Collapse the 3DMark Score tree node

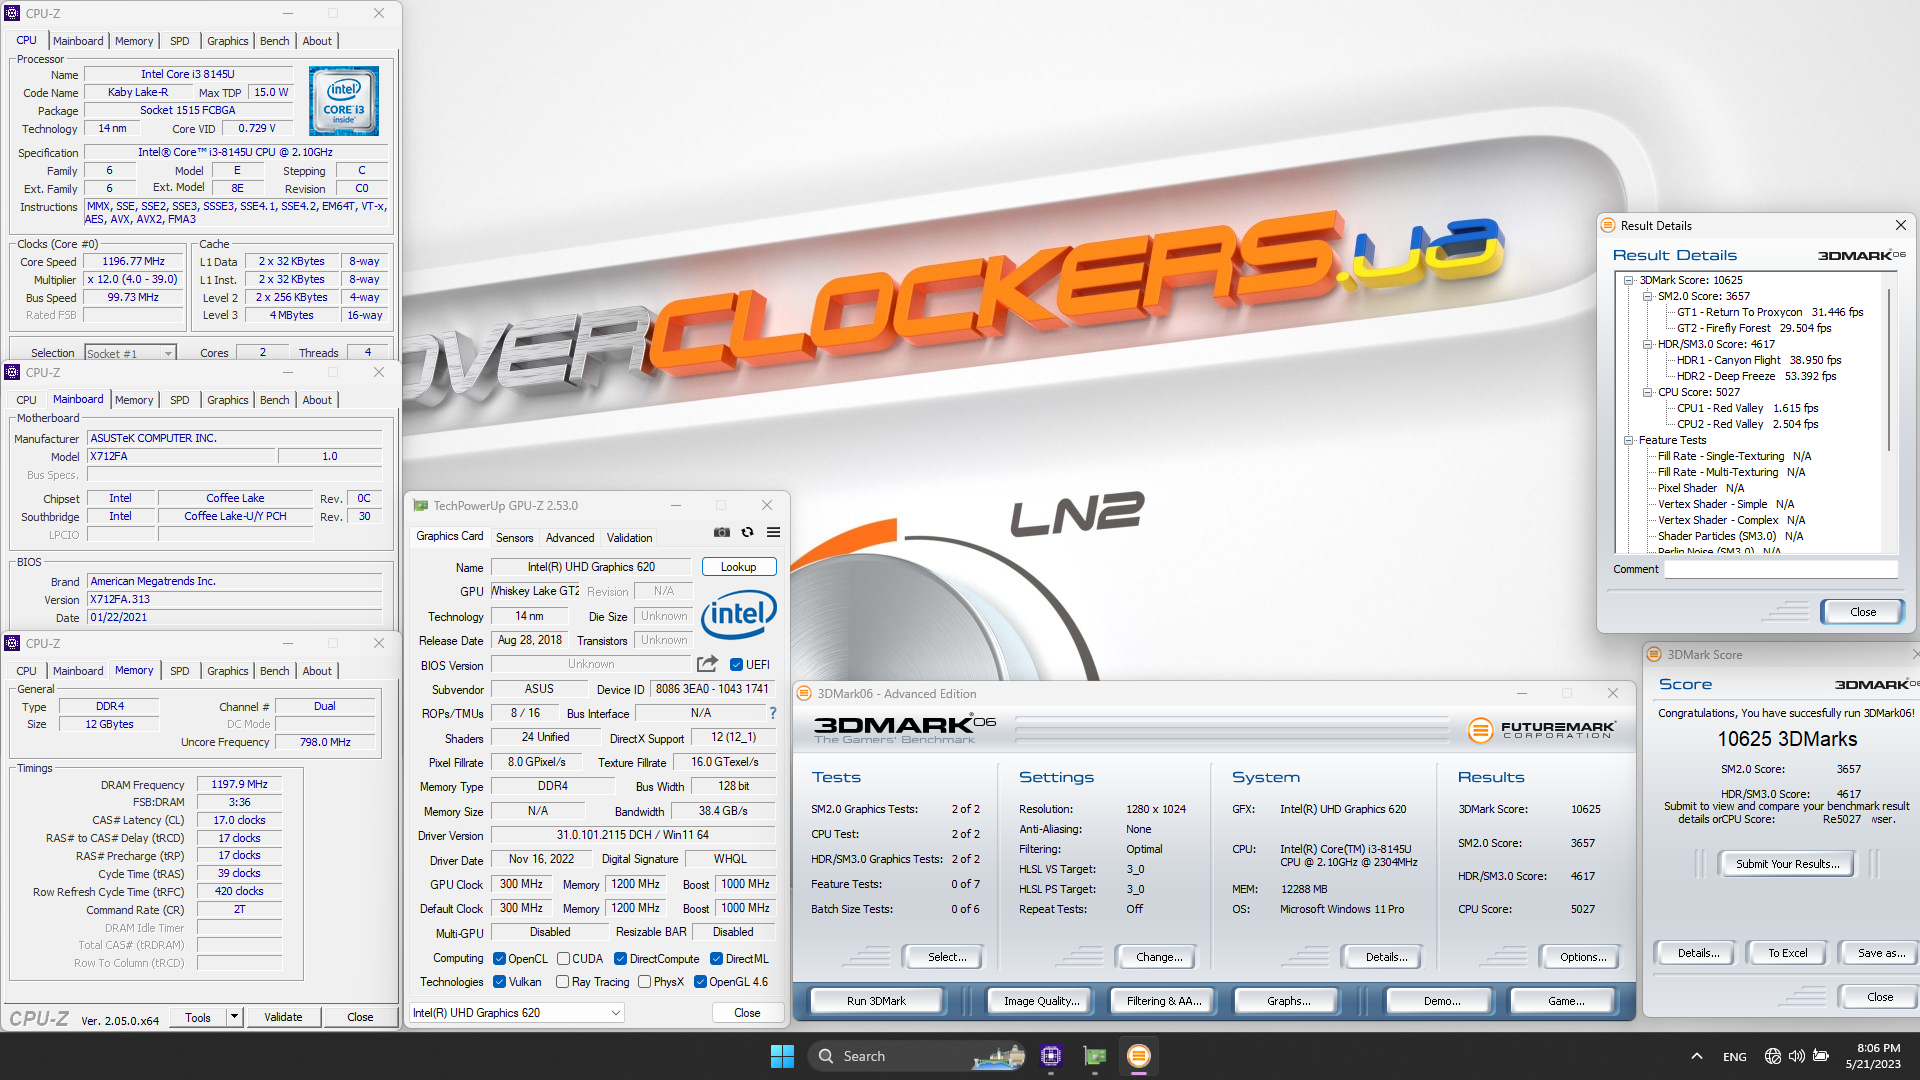(1628, 280)
